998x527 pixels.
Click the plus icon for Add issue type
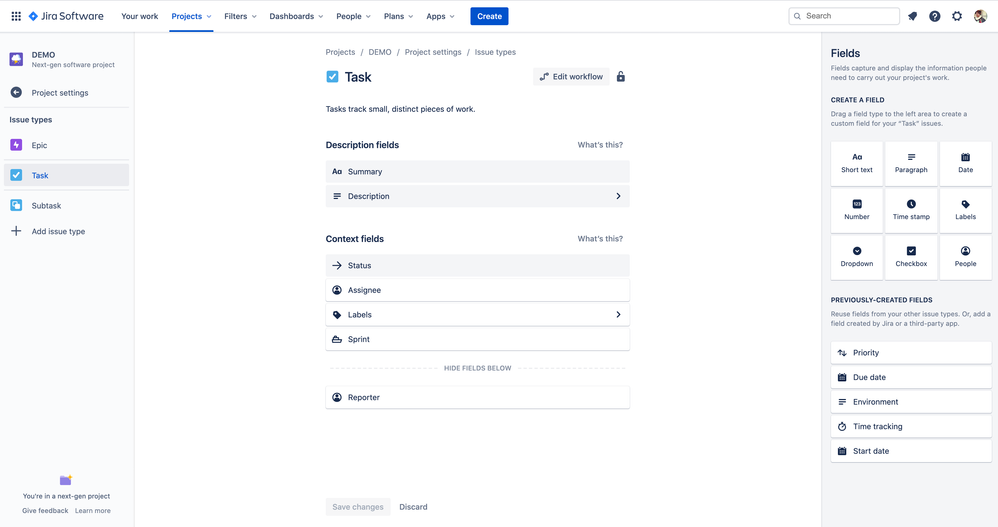(17, 231)
